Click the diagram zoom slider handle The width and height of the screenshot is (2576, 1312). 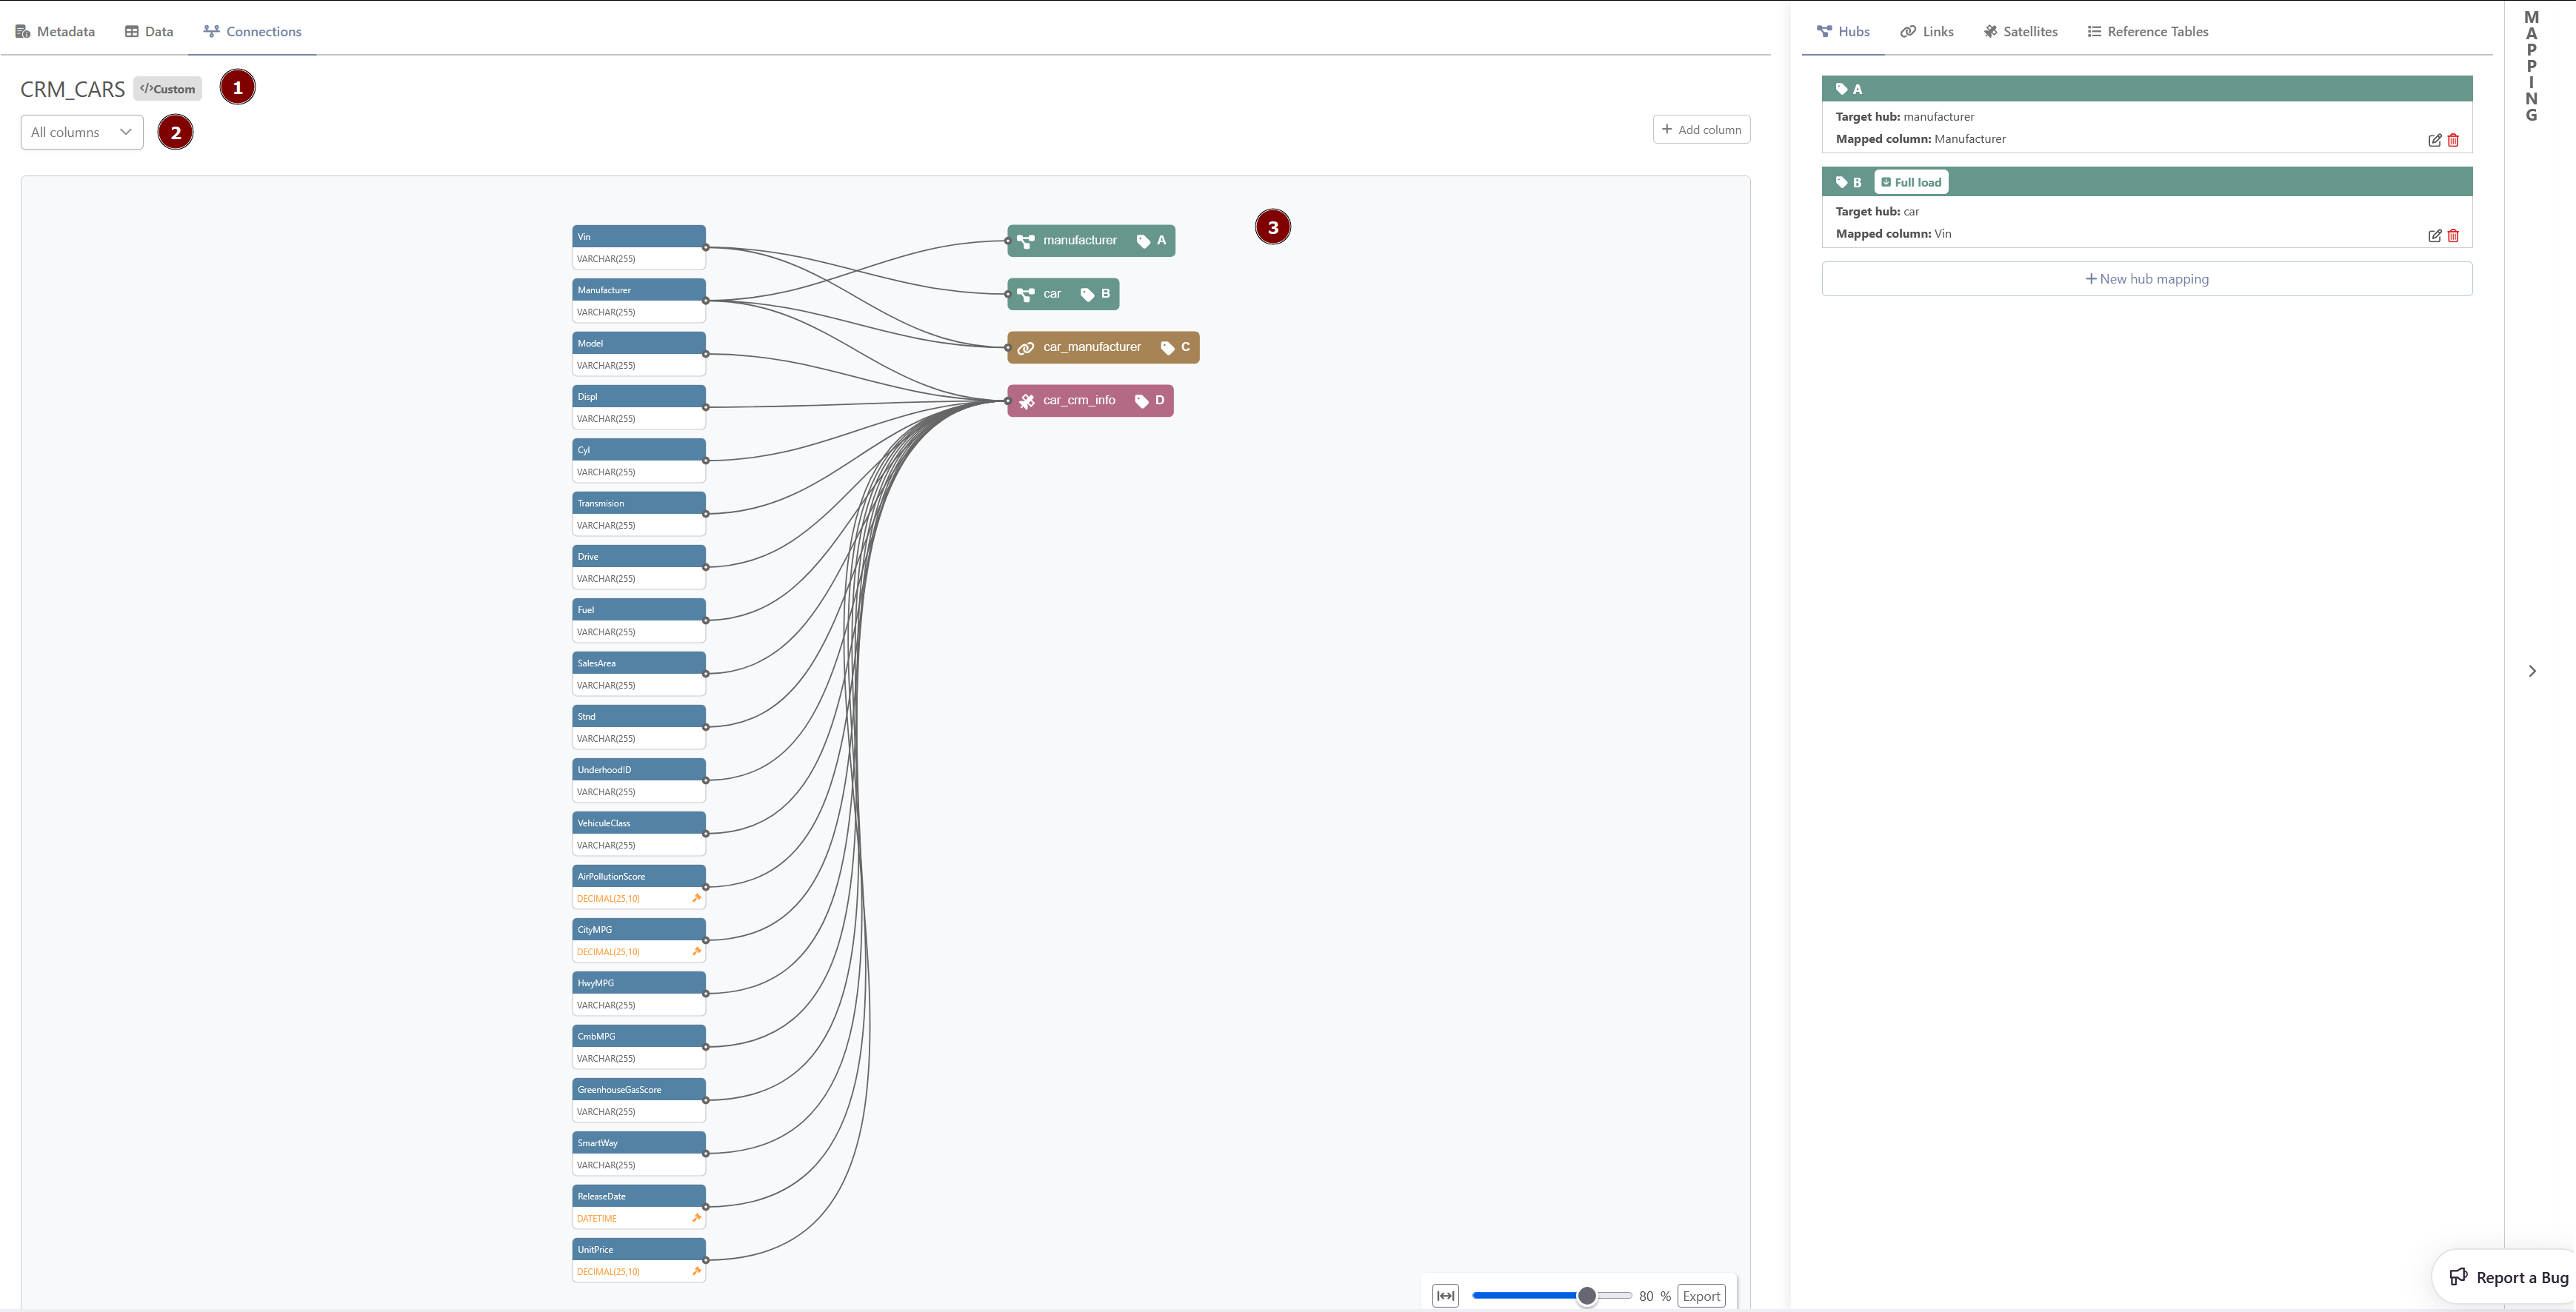1586,1296
